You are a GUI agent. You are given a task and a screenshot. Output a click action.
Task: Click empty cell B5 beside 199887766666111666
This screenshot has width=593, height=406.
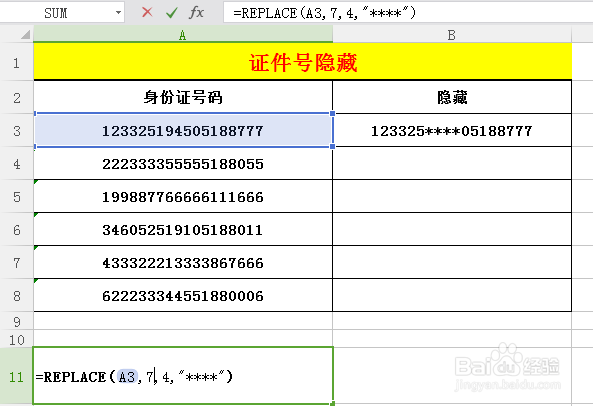(452, 196)
